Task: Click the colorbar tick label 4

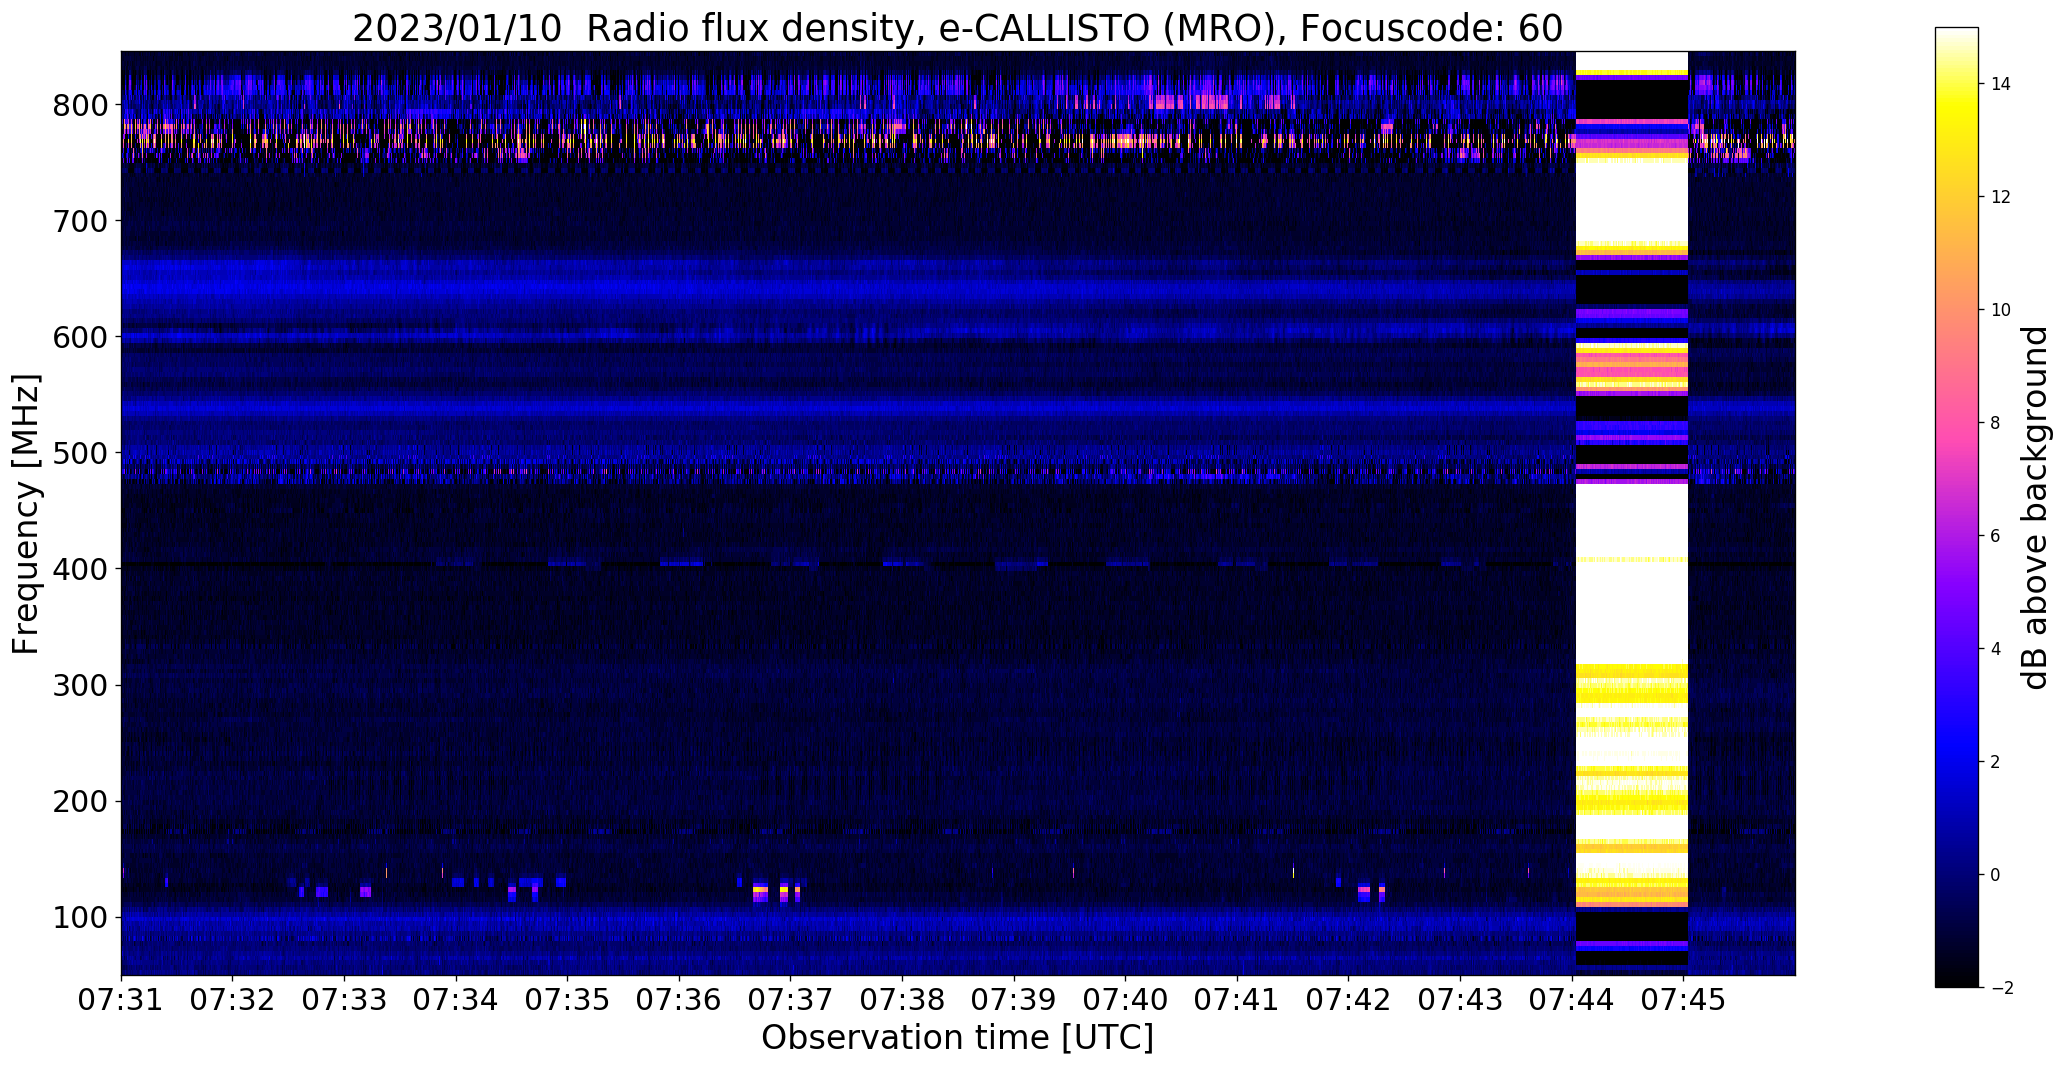Action: [x=1995, y=649]
